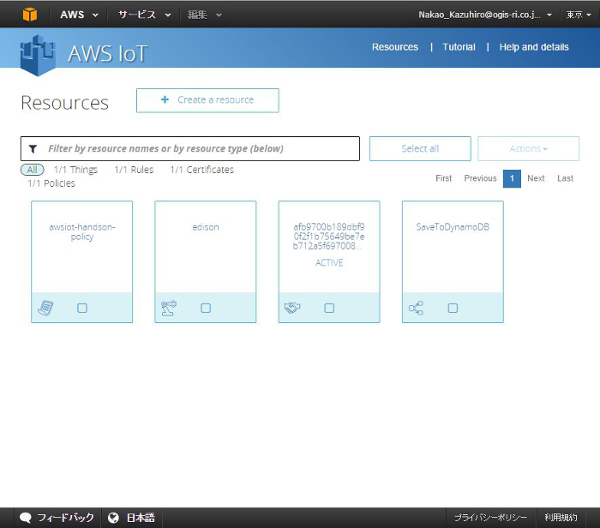600x528 pixels.
Task: Go to Last page
Action: pos(565,178)
